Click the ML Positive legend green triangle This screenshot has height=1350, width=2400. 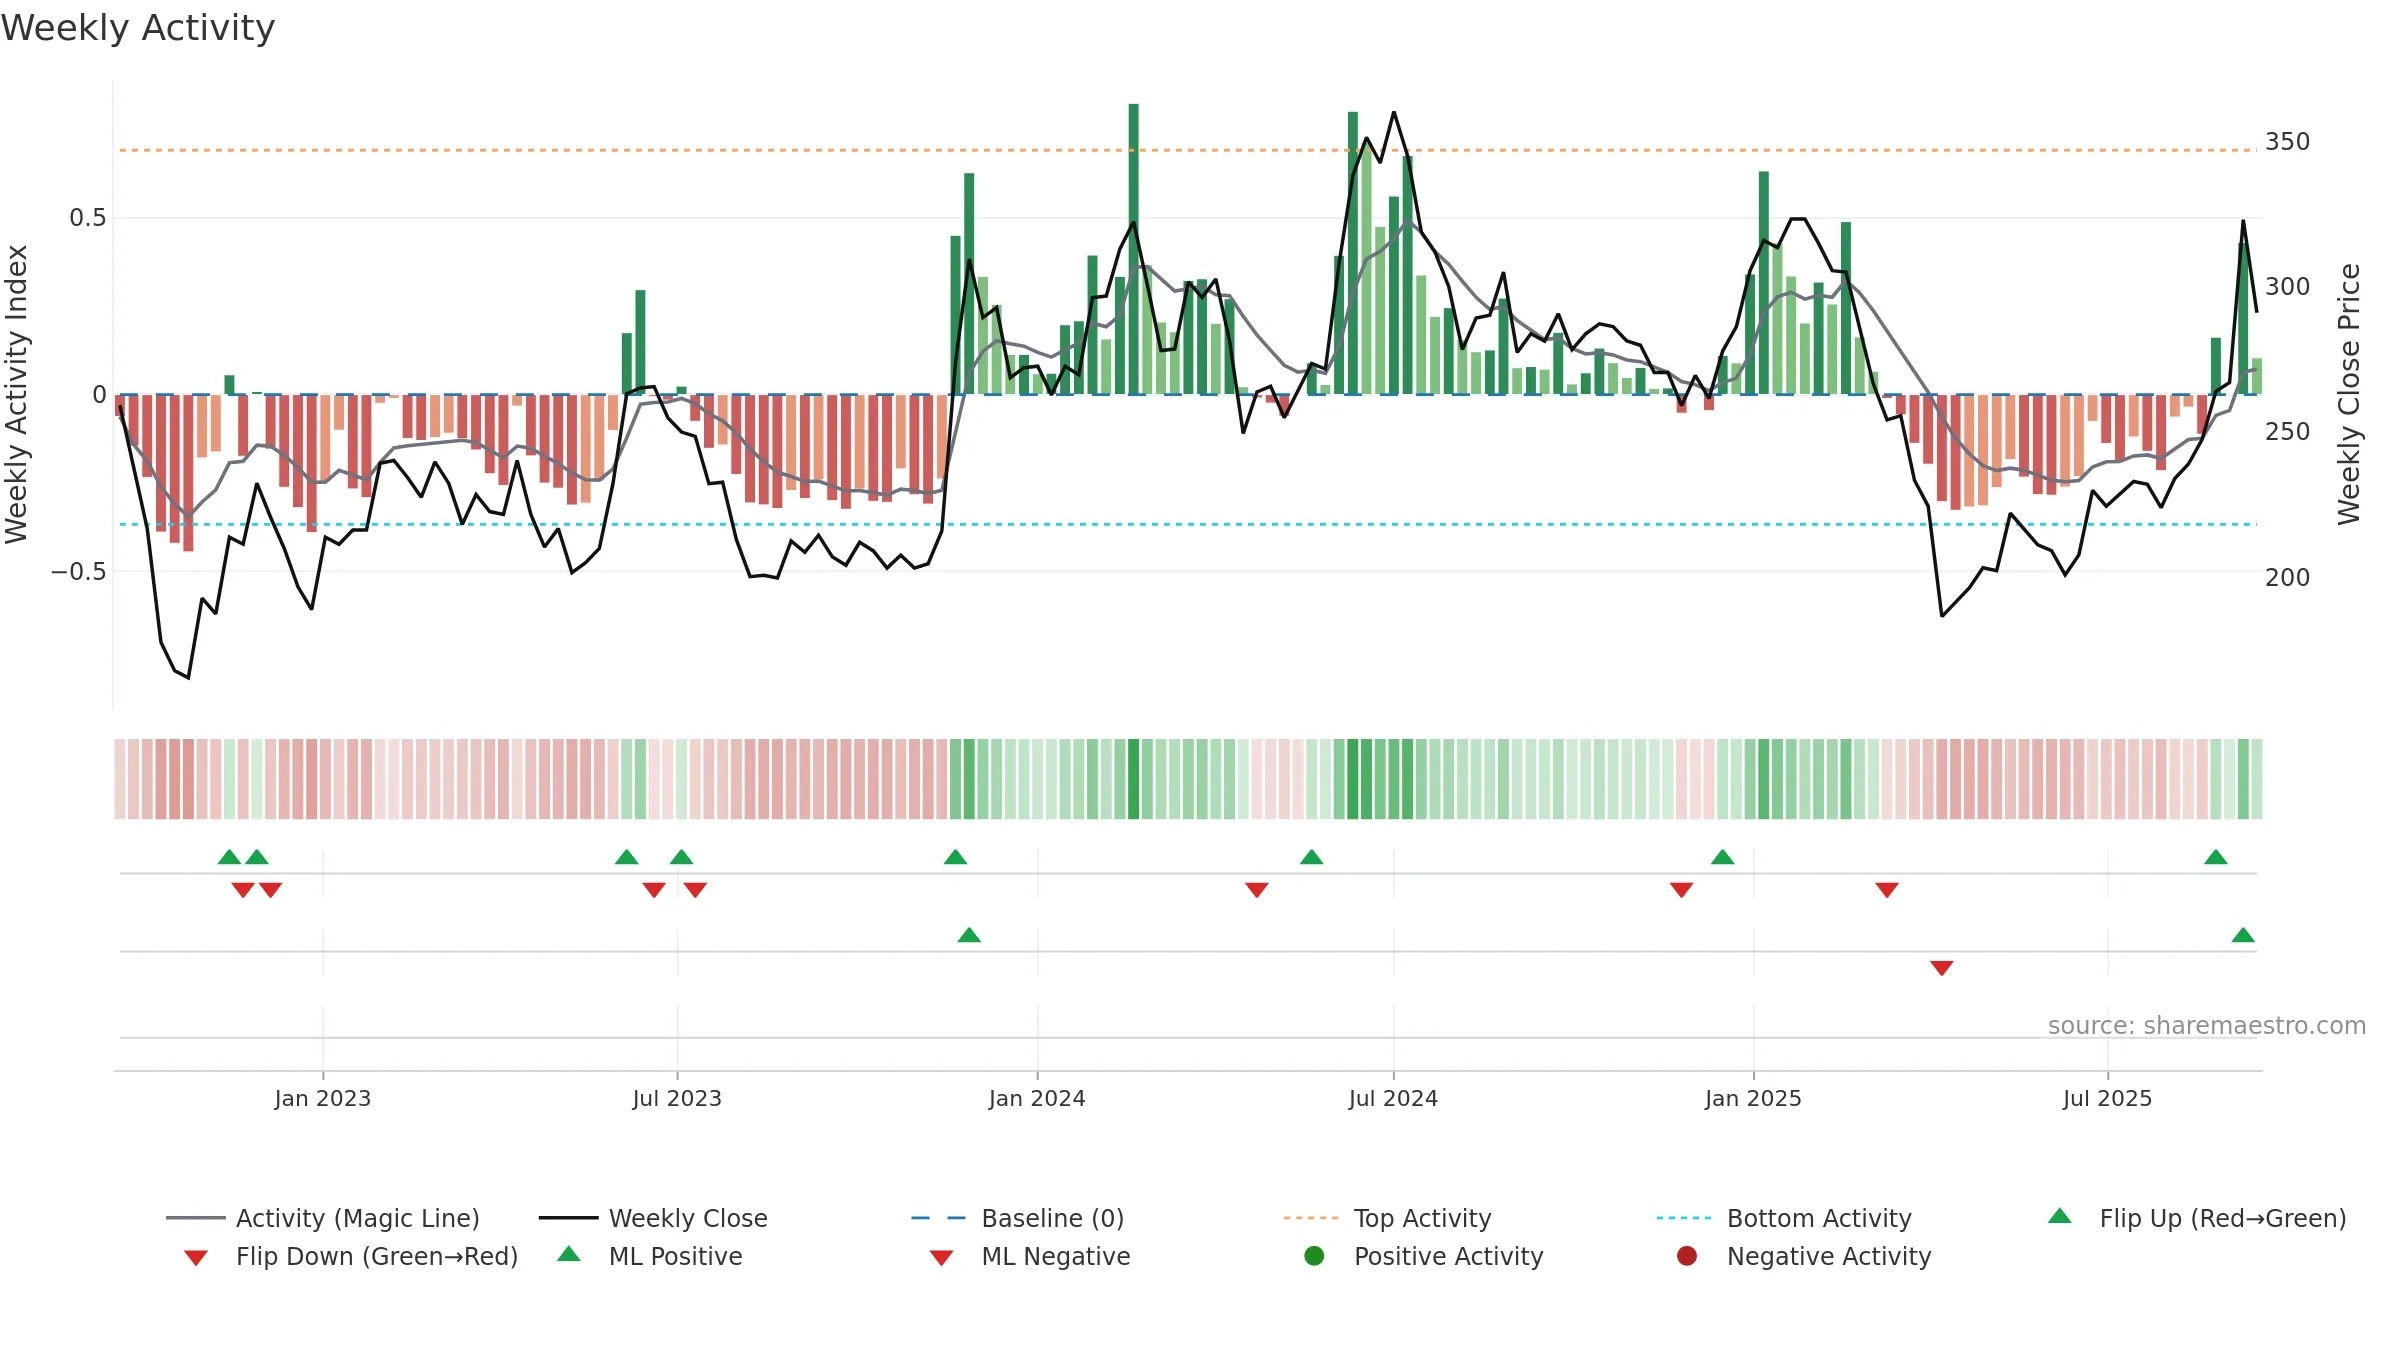point(568,1254)
